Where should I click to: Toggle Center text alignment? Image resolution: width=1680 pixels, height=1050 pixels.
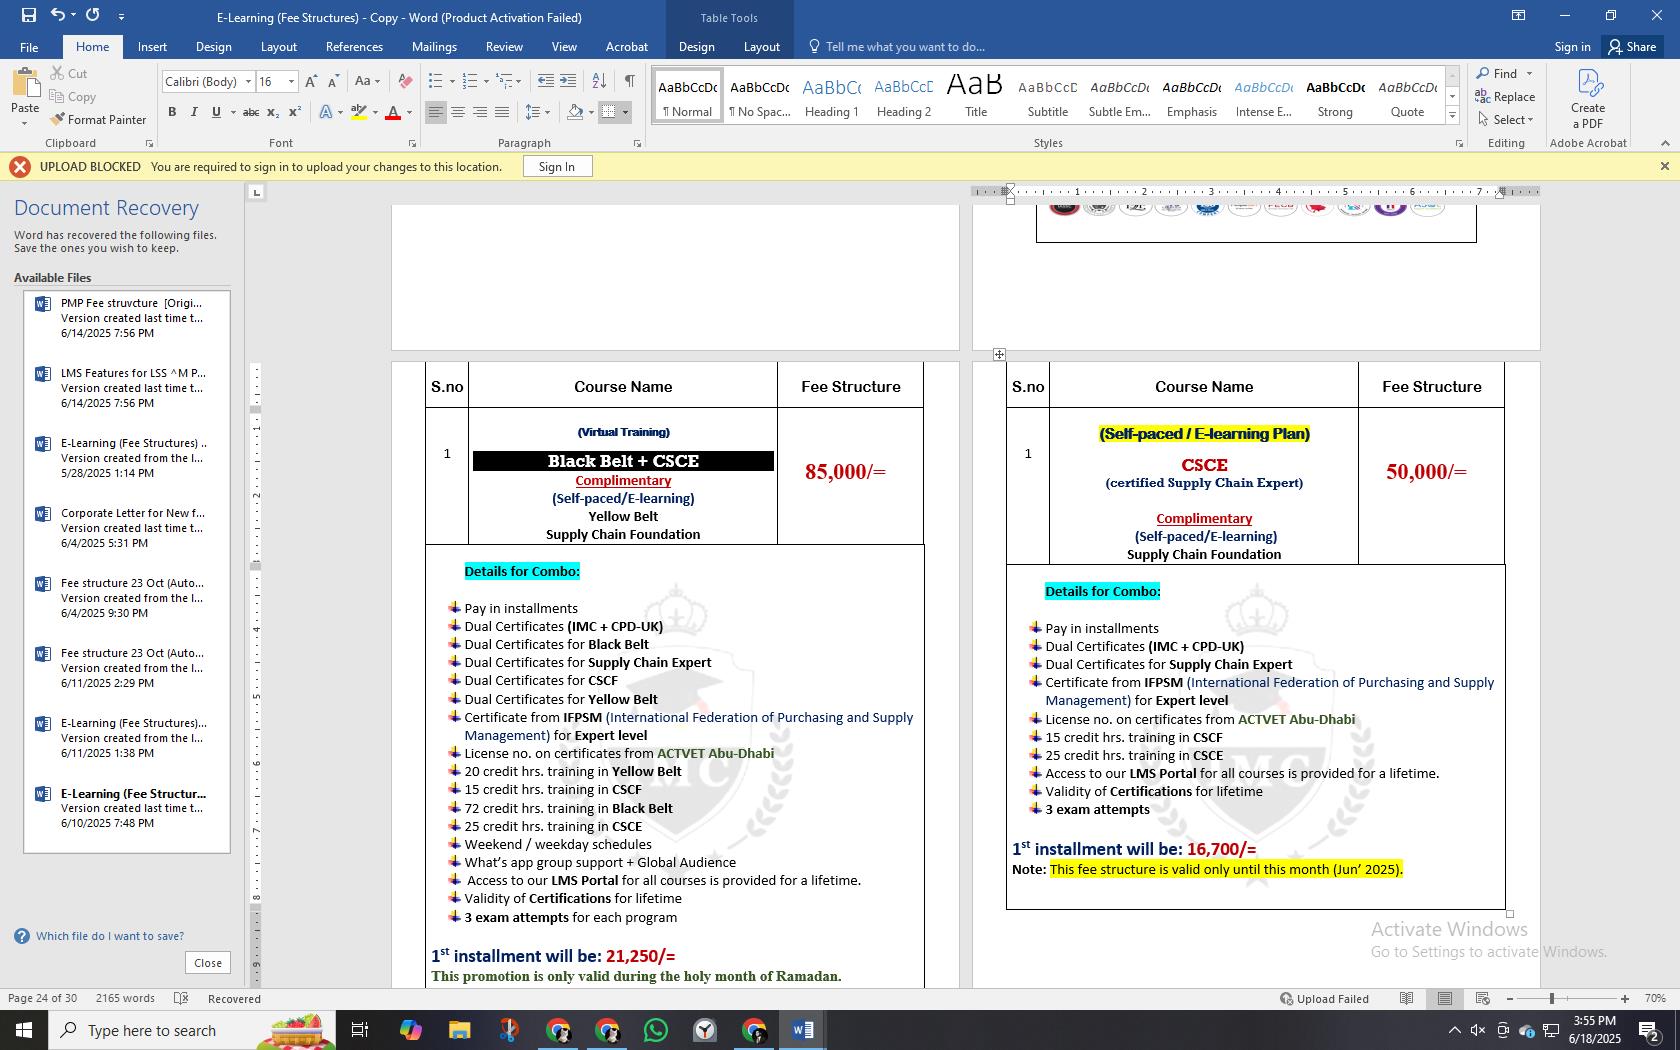[458, 113]
